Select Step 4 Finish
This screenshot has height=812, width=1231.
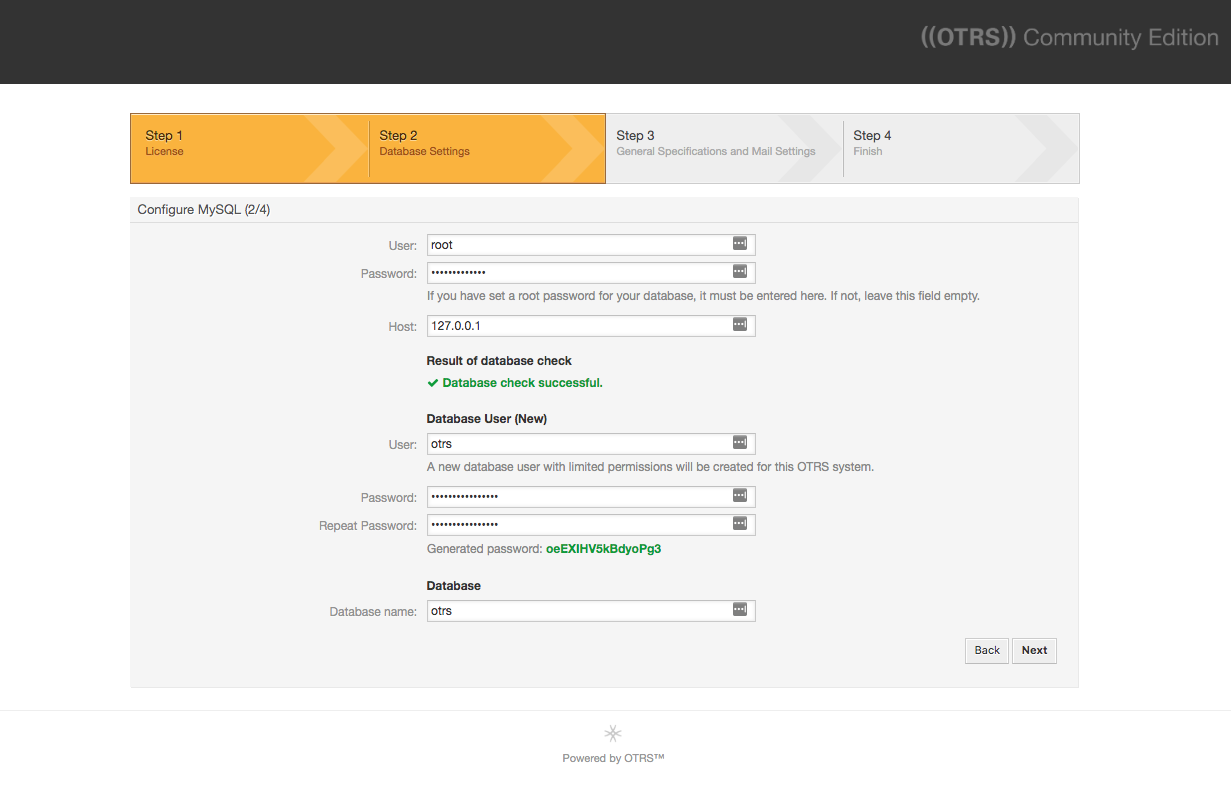(x=961, y=148)
